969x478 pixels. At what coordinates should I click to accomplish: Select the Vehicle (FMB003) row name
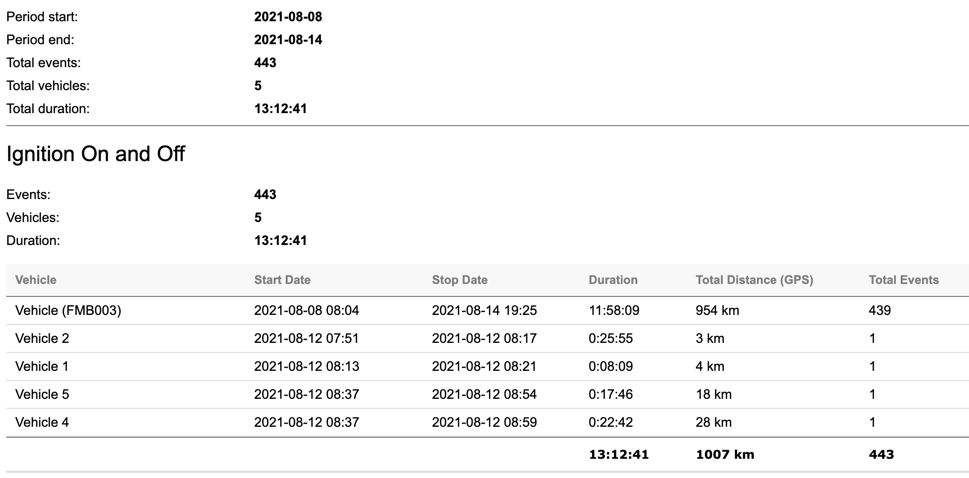68,311
